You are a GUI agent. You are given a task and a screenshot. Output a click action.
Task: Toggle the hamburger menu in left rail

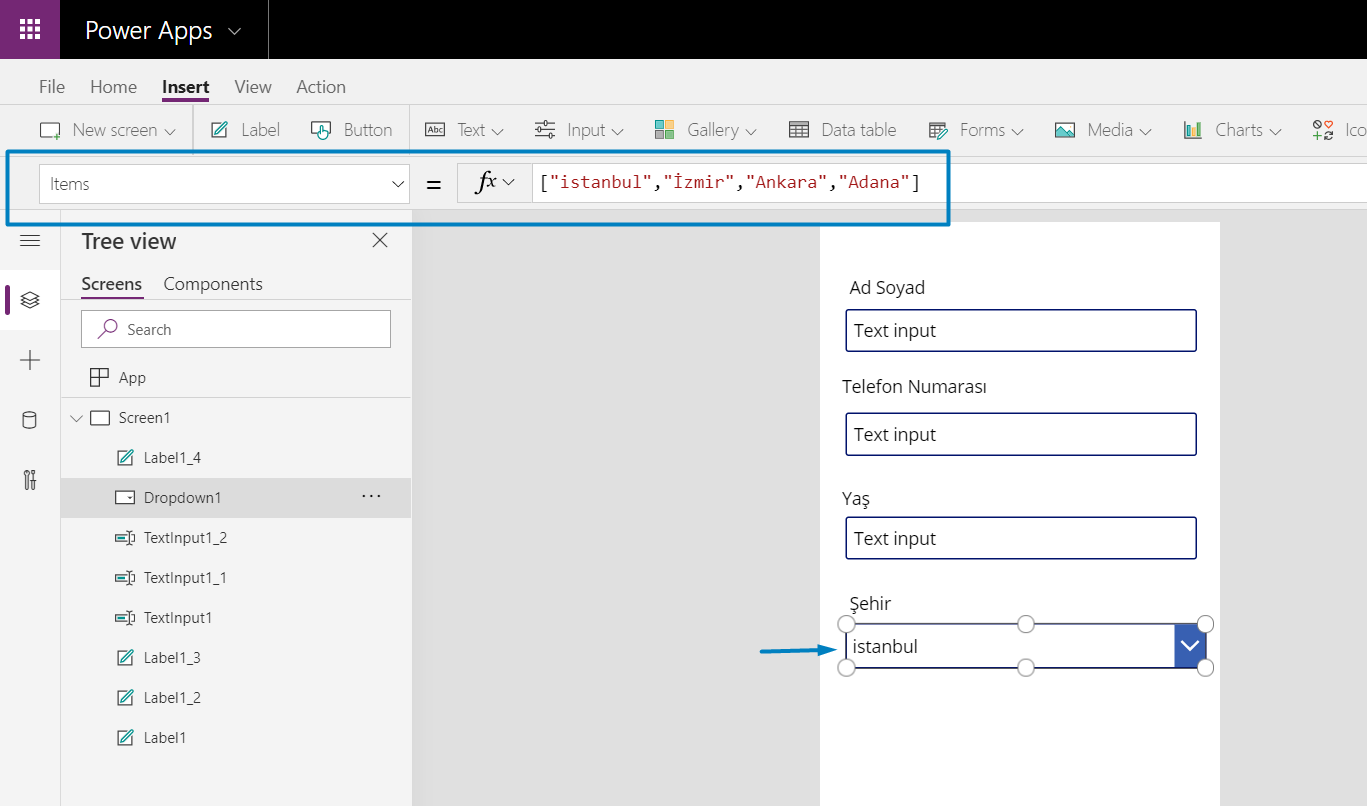coord(30,241)
